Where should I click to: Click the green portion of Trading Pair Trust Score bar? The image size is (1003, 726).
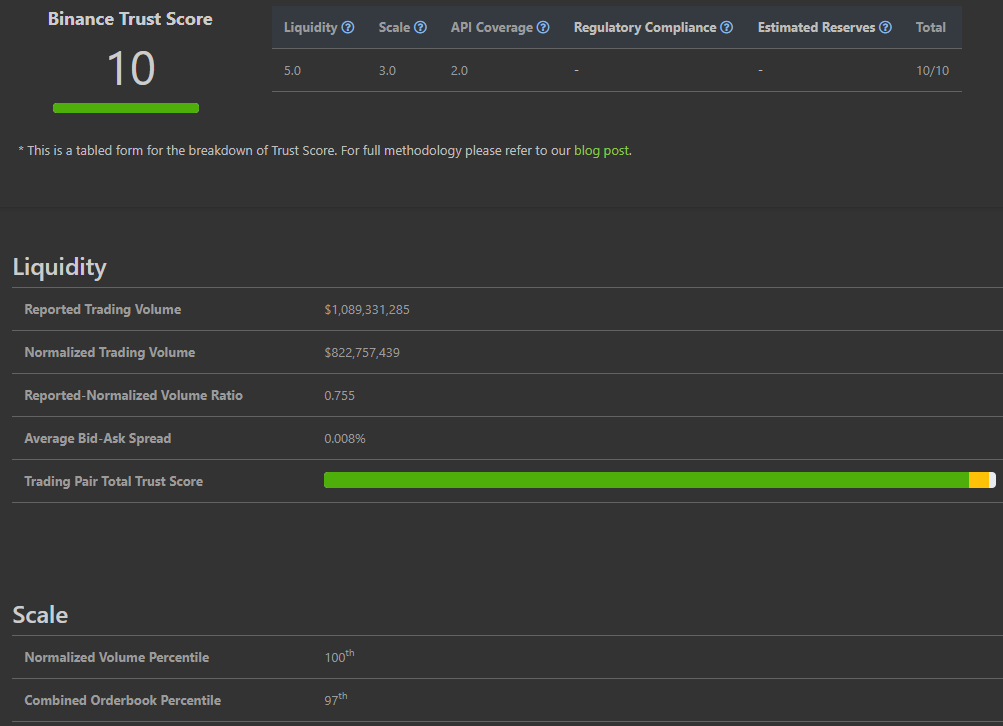[x=645, y=480]
